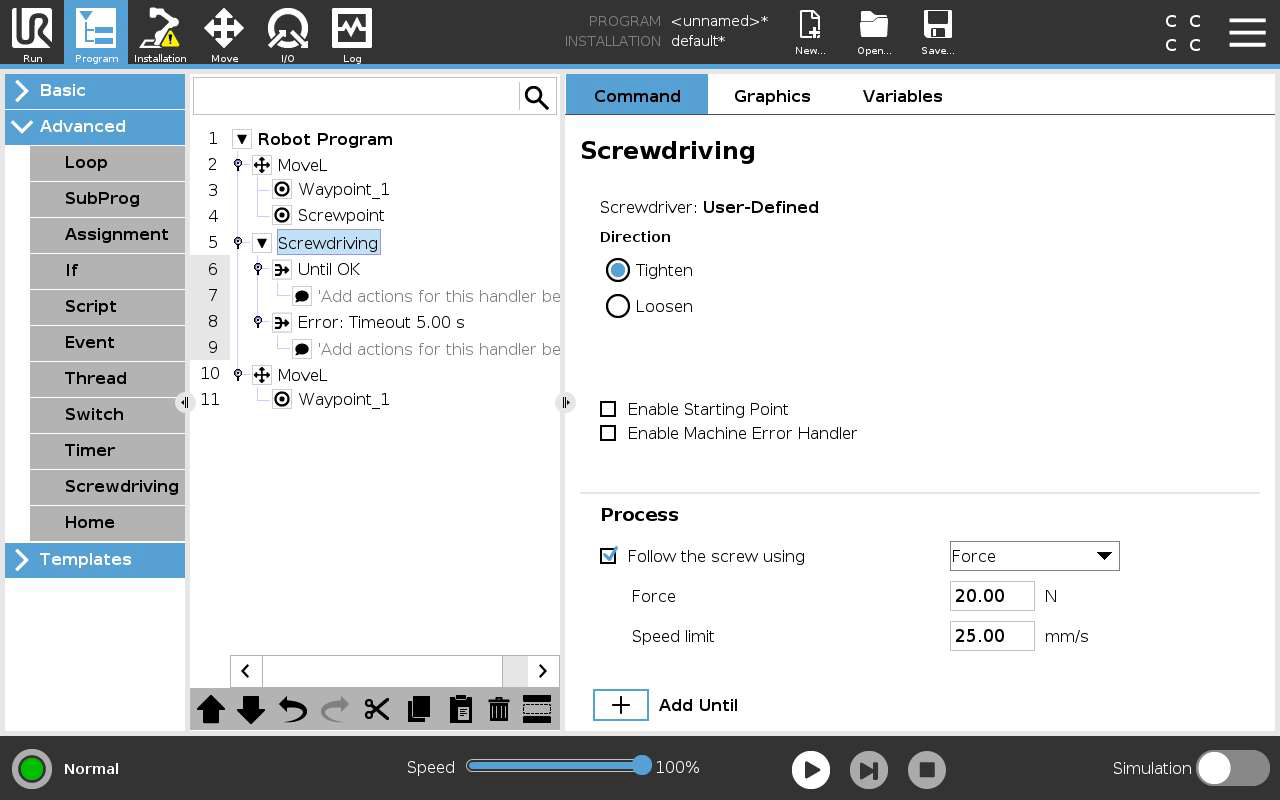
Task: Delete the selected node with trash icon
Action: click(499, 709)
